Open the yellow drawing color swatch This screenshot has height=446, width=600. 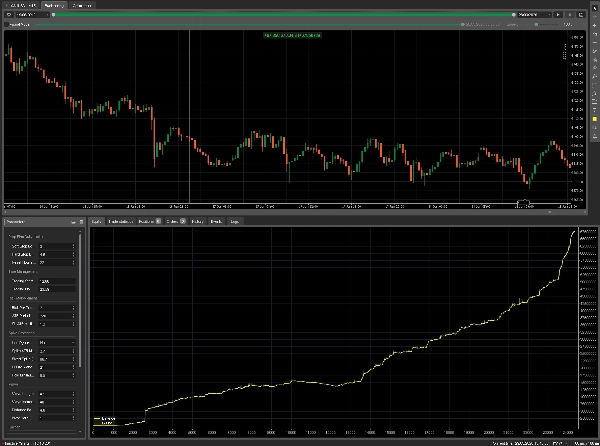[x=595, y=119]
